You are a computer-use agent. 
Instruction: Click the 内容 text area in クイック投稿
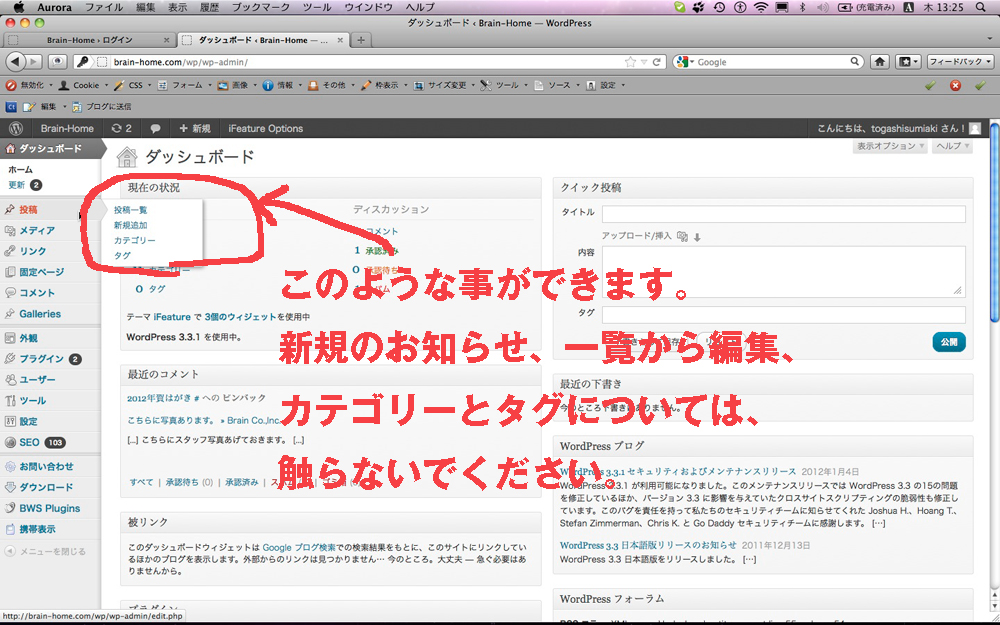[784, 271]
